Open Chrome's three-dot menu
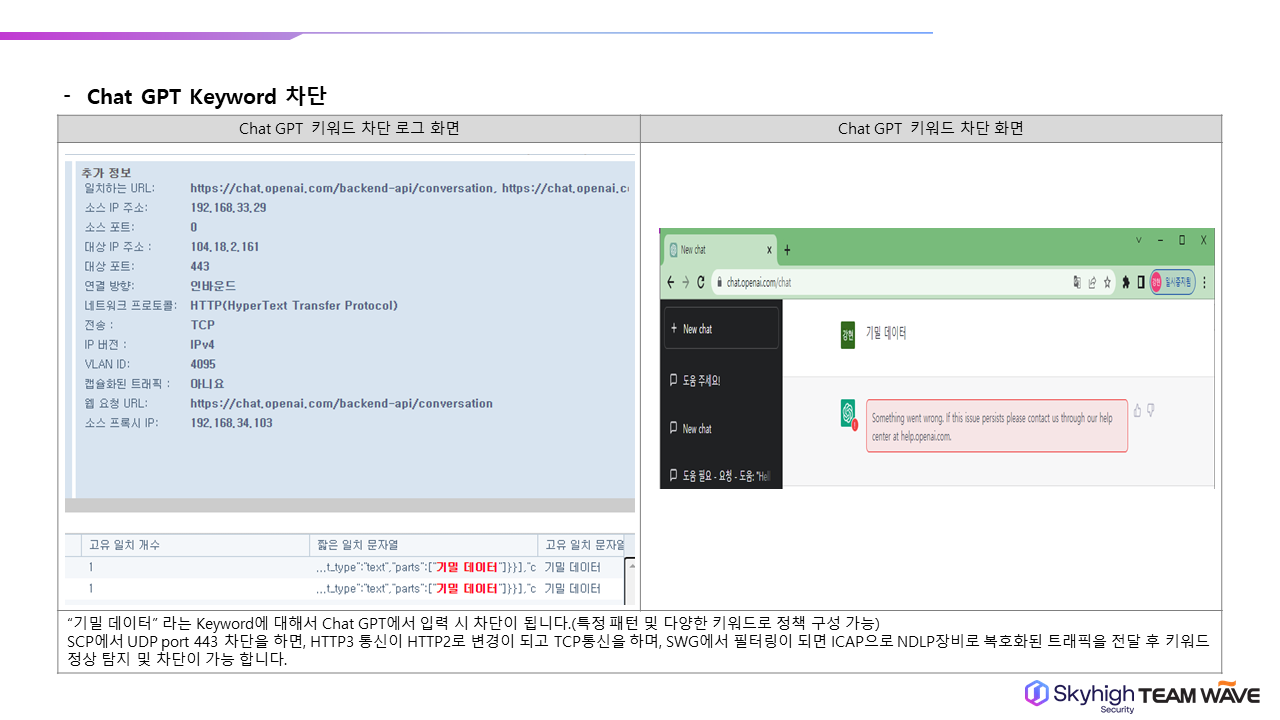 1204,283
